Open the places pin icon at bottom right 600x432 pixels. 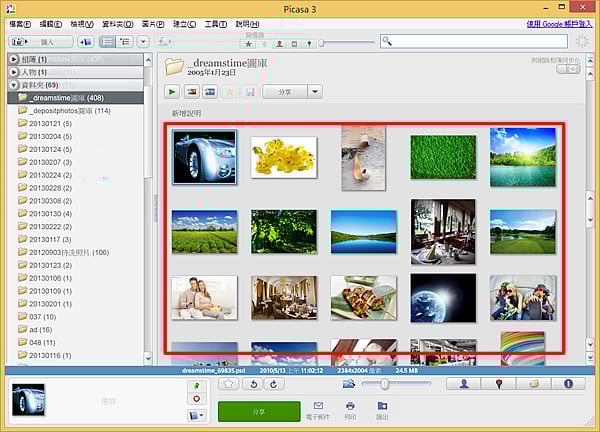(x=498, y=383)
